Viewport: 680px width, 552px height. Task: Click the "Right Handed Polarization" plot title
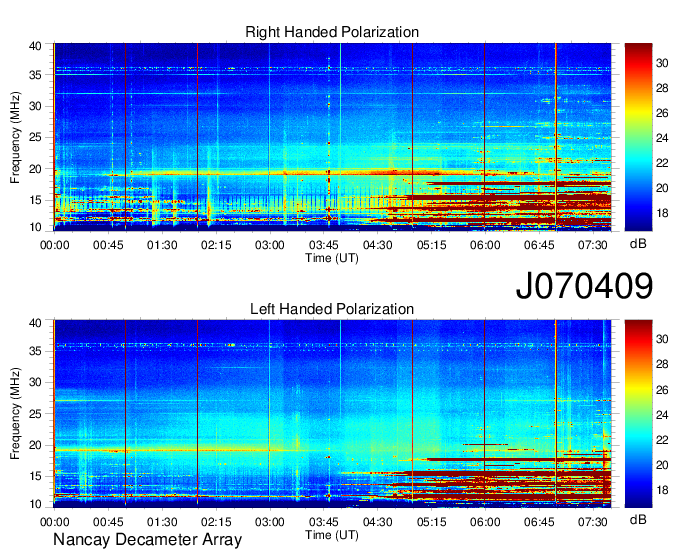click(x=332, y=32)
